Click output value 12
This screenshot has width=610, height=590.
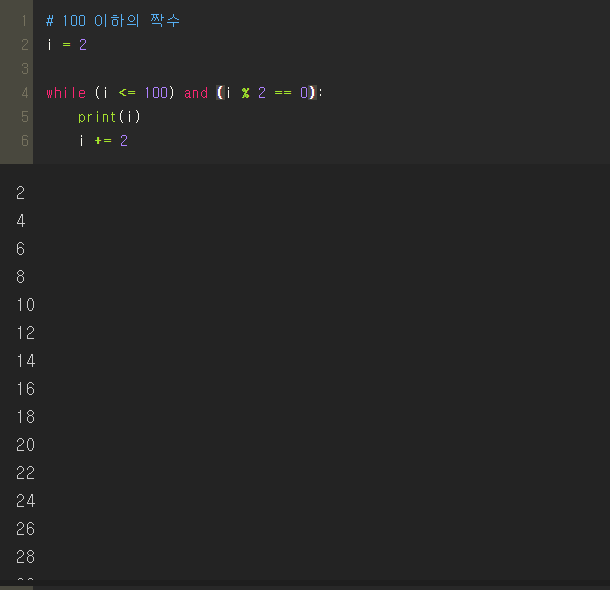[x=26, y=333]
